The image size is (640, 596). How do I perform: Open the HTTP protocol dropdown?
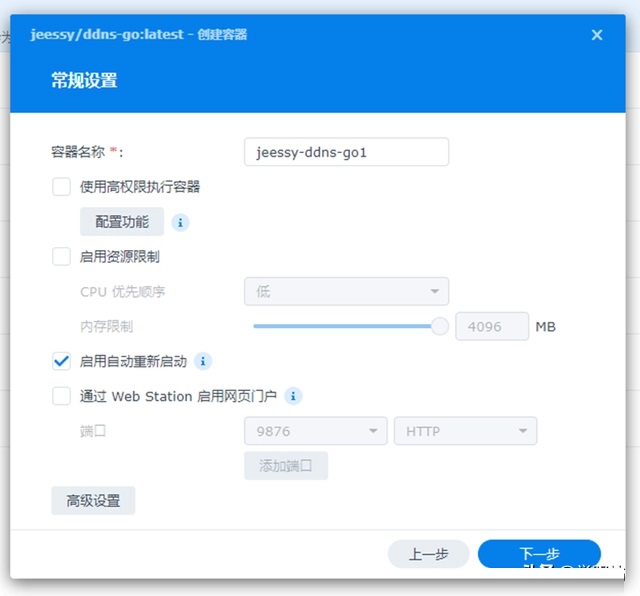pyautogui.click(x=465, y=431)
